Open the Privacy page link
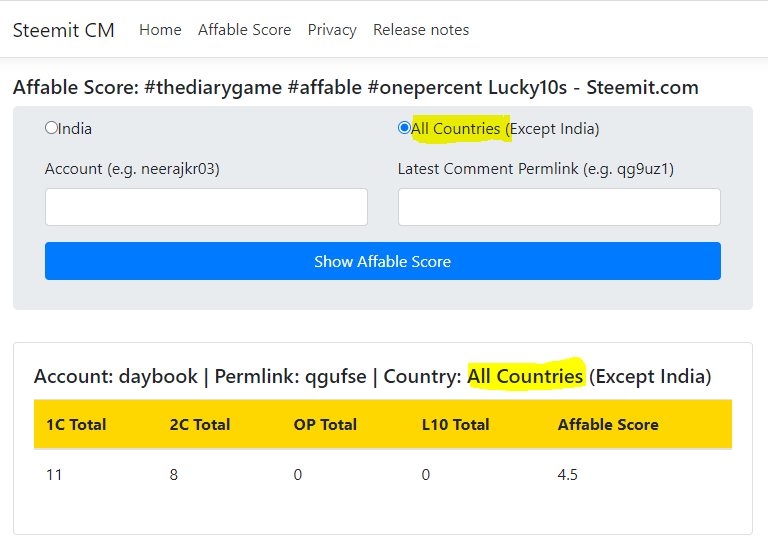Viewport: 768px width, 549px height. (332, 30)
